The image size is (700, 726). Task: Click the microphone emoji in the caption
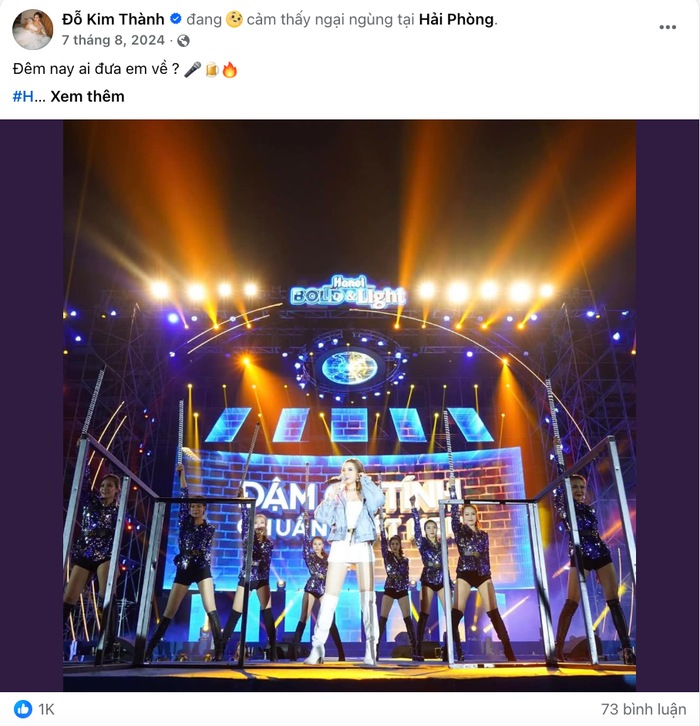point(193,70)
